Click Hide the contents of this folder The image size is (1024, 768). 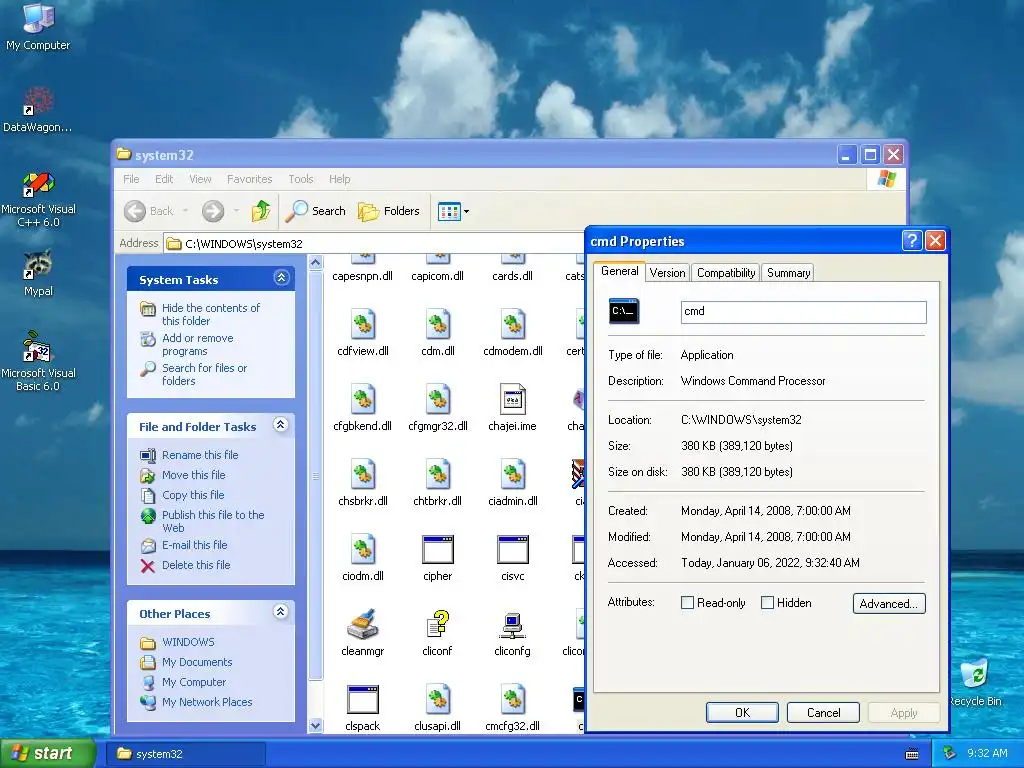[x=210, y=314]
